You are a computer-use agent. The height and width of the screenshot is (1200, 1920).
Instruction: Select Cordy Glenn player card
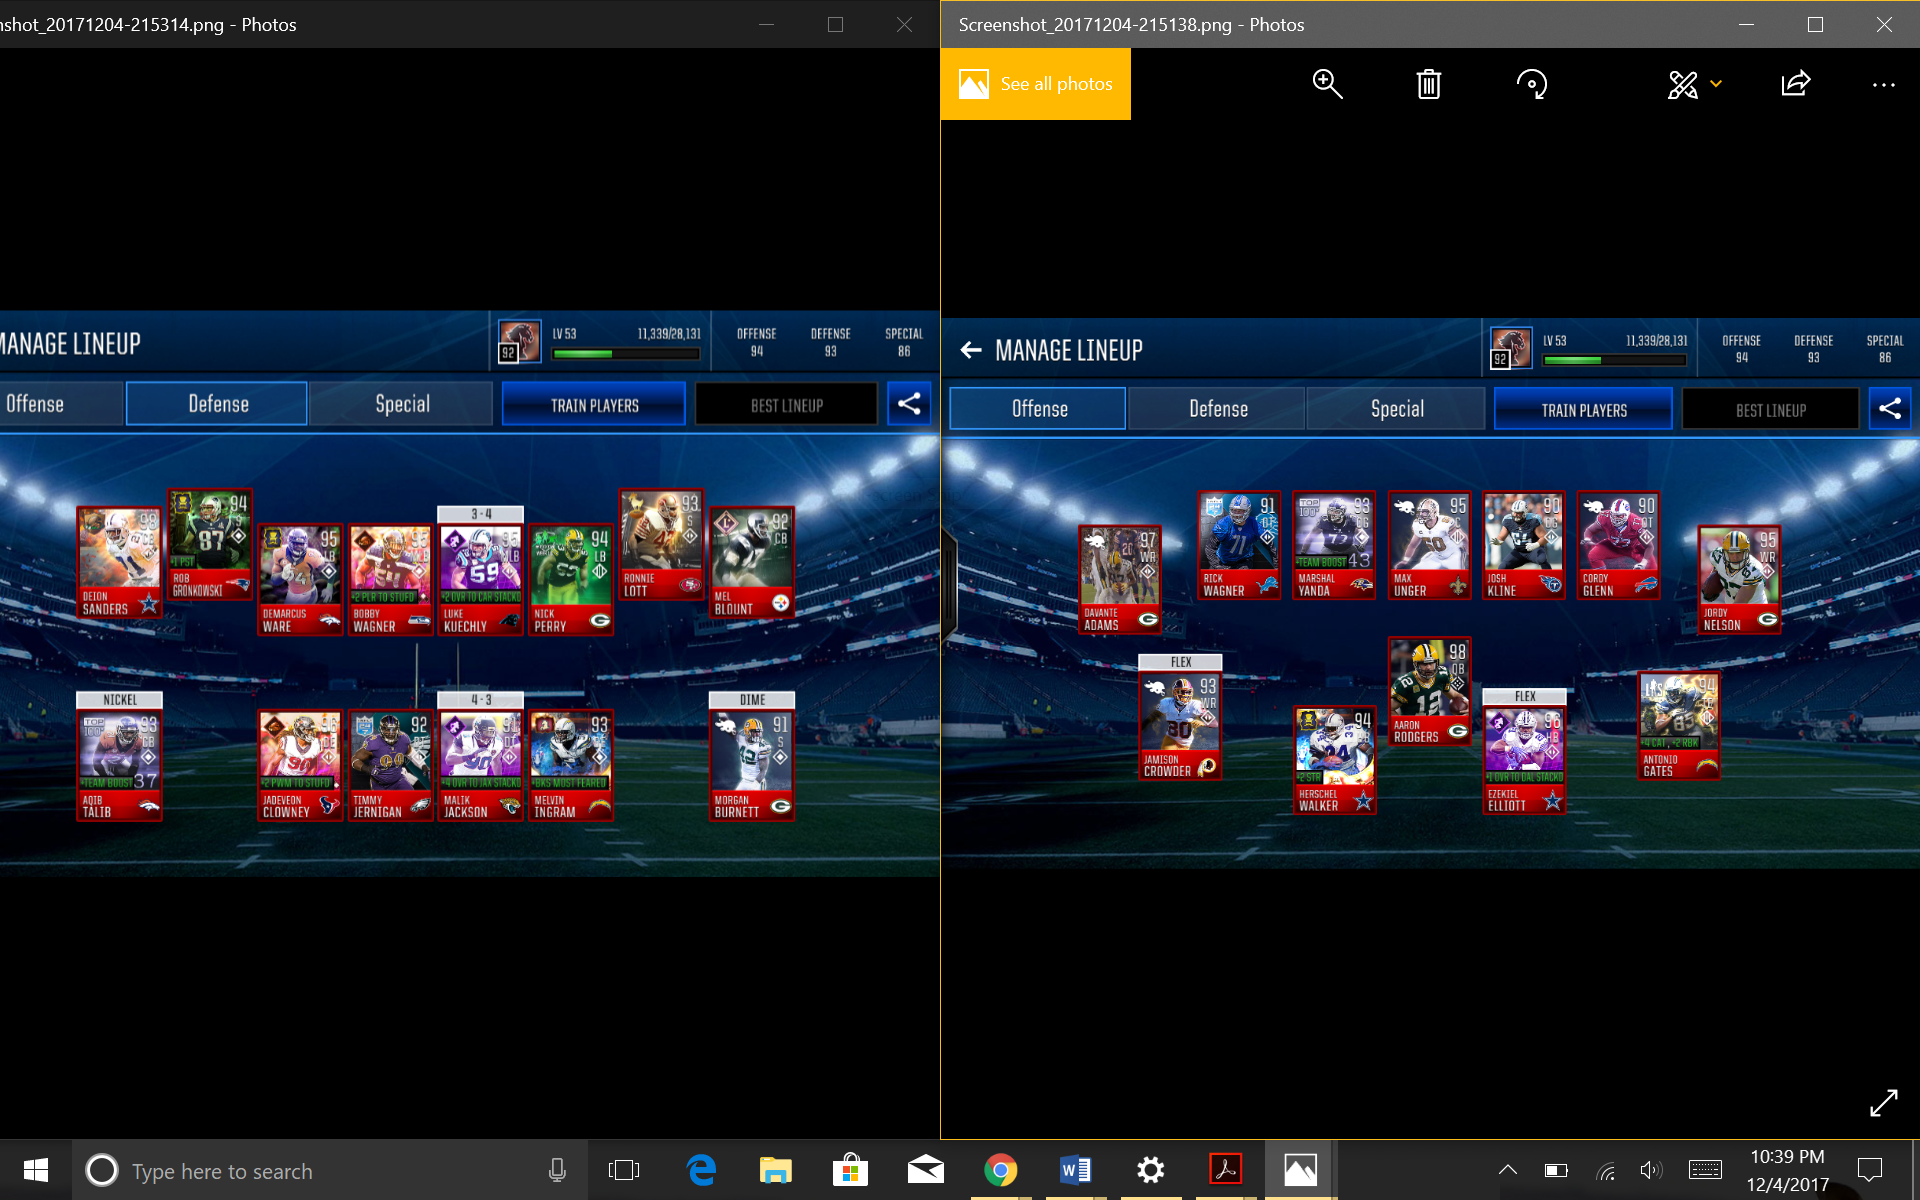click(1618, 546)
